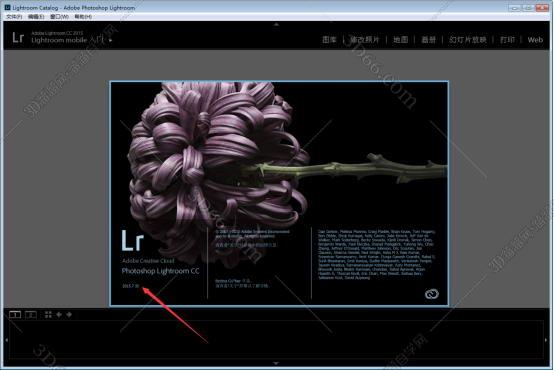Click the Lightroom icon in title bar
The image size is (554, 370).
pyautogui.click(x=7, y=7)
